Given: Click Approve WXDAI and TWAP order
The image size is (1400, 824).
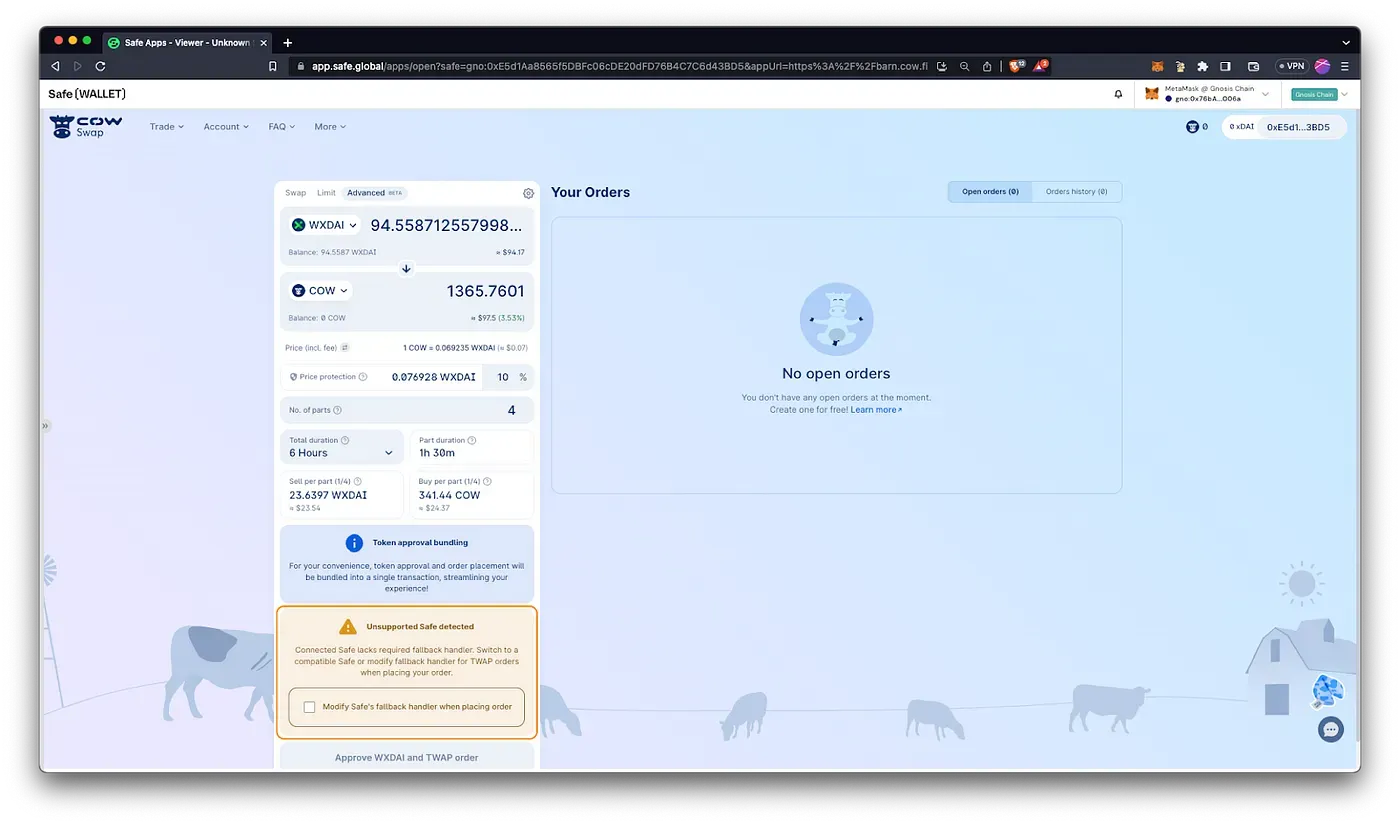Looking at the screenshot, I should click(x=407, y=757).
